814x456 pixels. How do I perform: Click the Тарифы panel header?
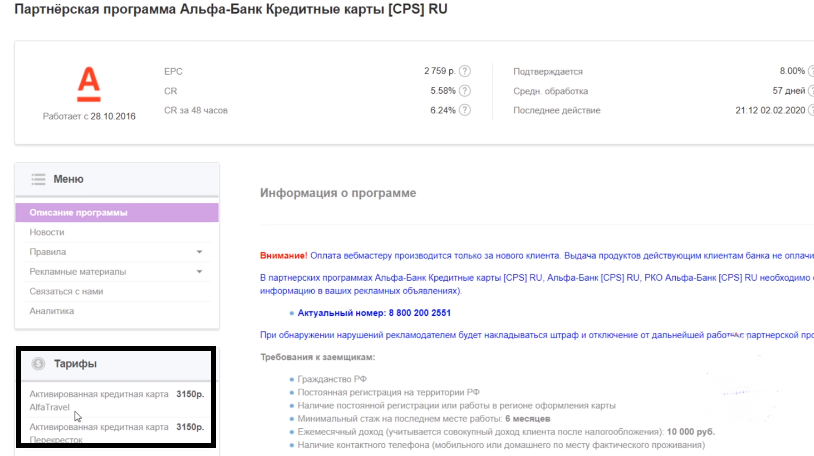point(116,364)
